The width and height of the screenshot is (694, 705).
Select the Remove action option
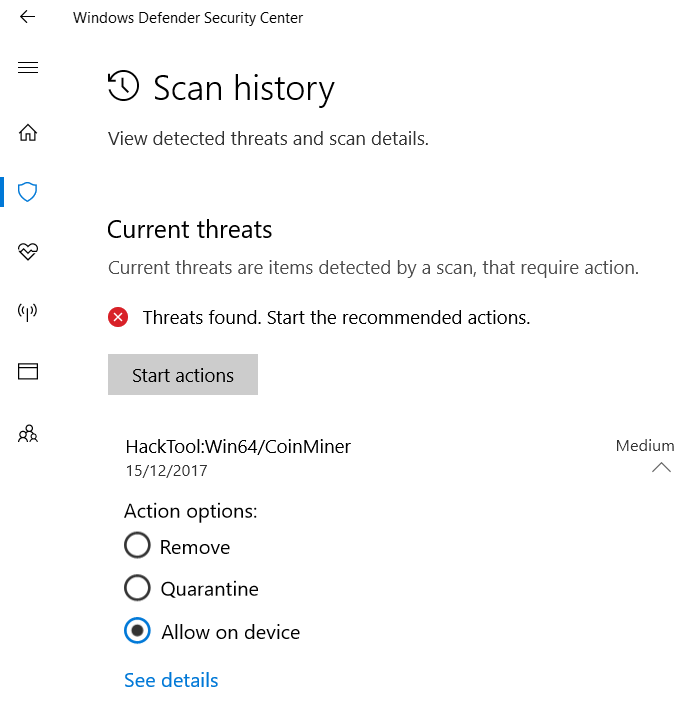pos(137,545)
